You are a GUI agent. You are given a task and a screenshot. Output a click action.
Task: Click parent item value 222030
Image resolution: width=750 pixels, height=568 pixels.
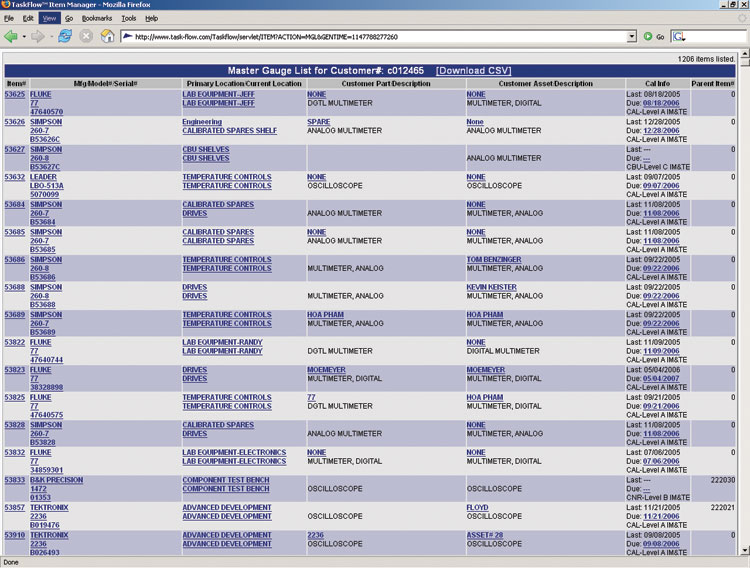pos(723,480)
